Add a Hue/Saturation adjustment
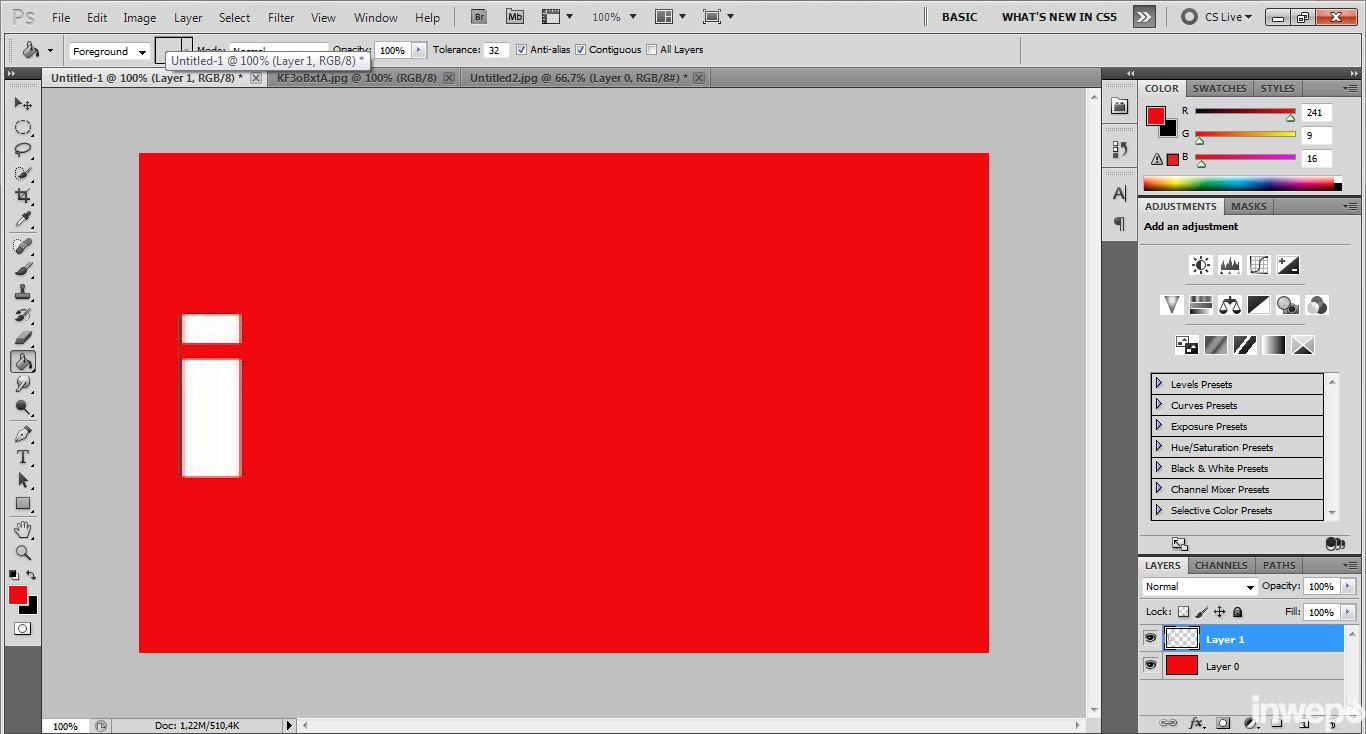Viewport: 1366px width, 734px height. [x=1200, y=305]
